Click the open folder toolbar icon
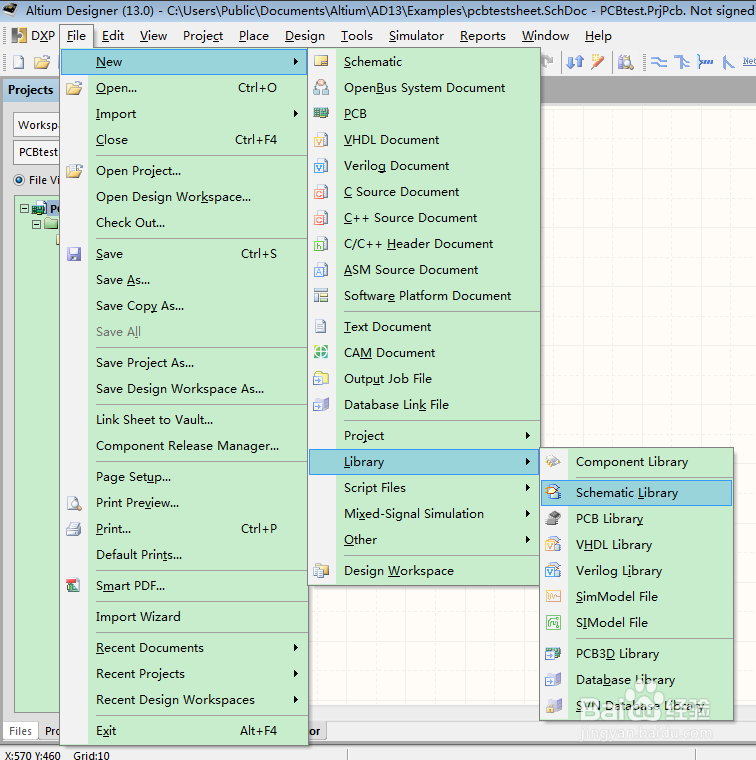Viewport: 756px width, 760px height. pyautogui.click(x=42, y=62)
